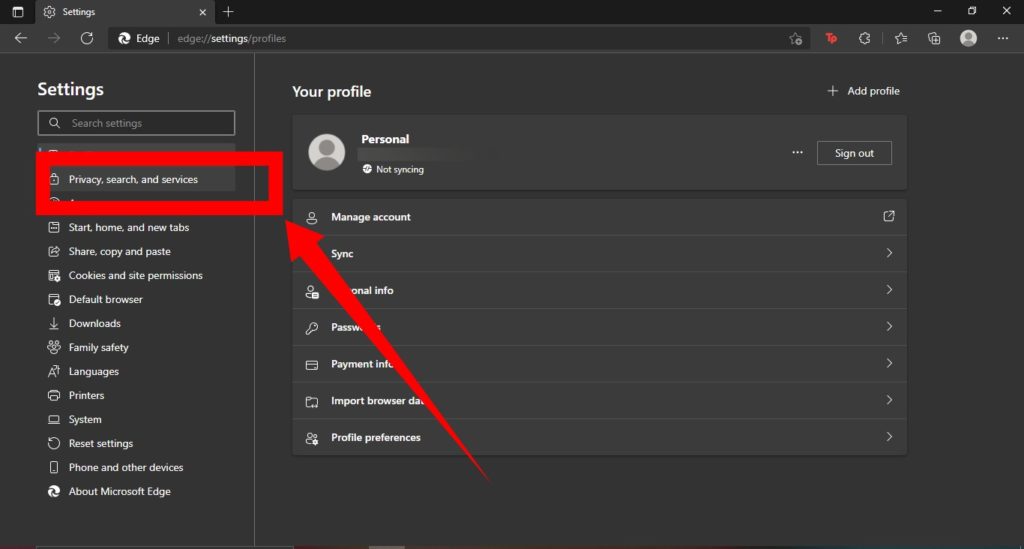Open Settings and more ellipsis menu
Viewport: 1024px width, 549px height.
1002,39
